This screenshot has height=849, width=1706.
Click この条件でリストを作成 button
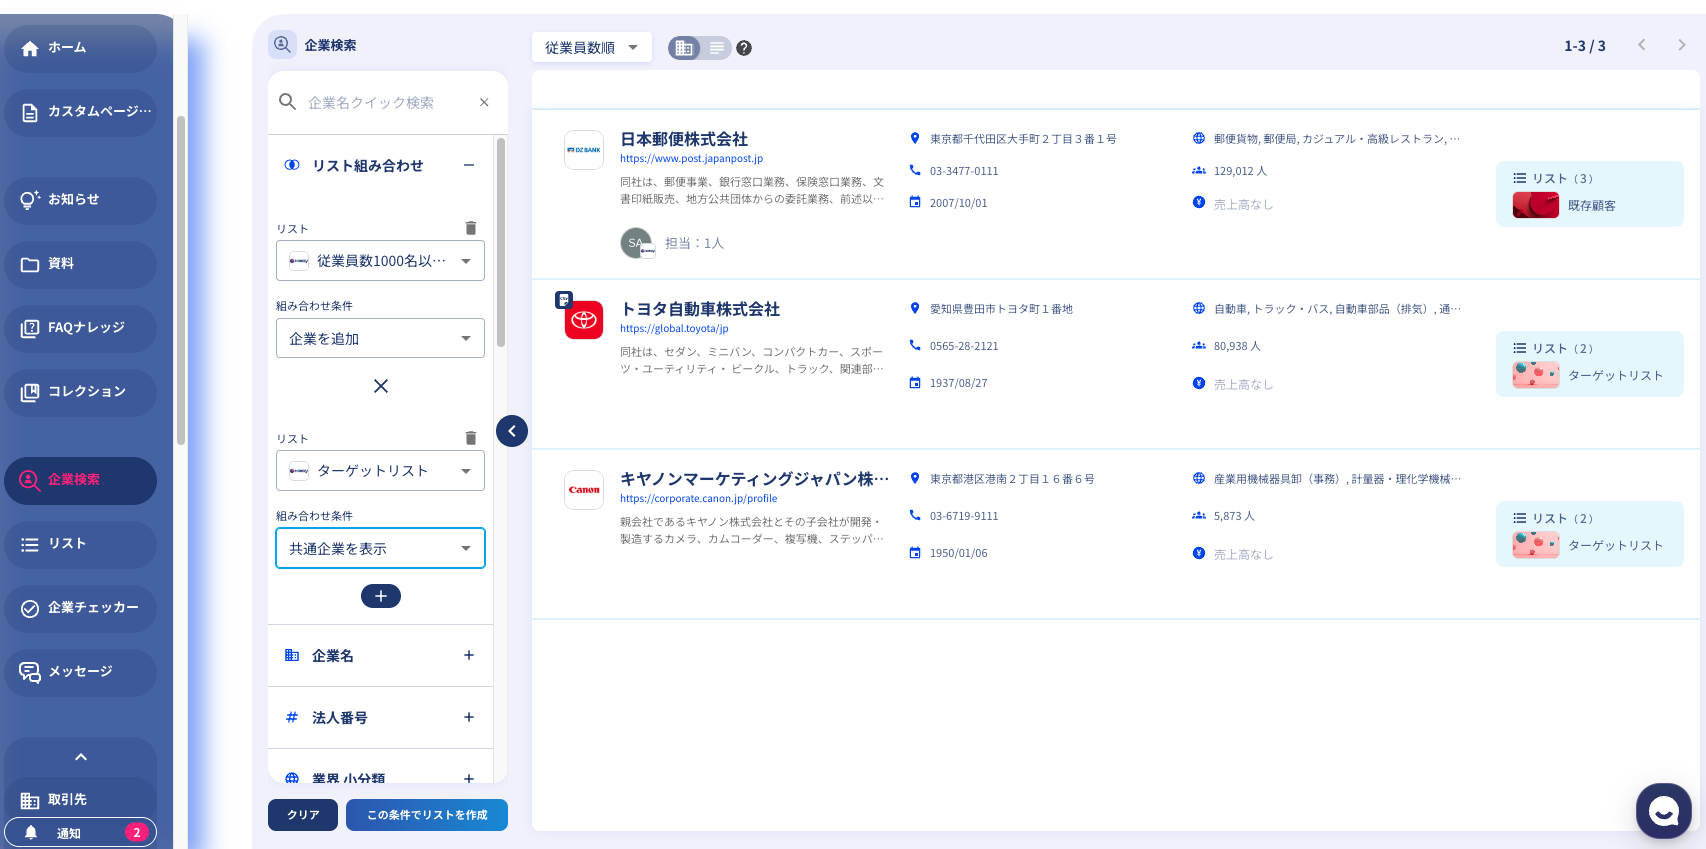point(427,815)
